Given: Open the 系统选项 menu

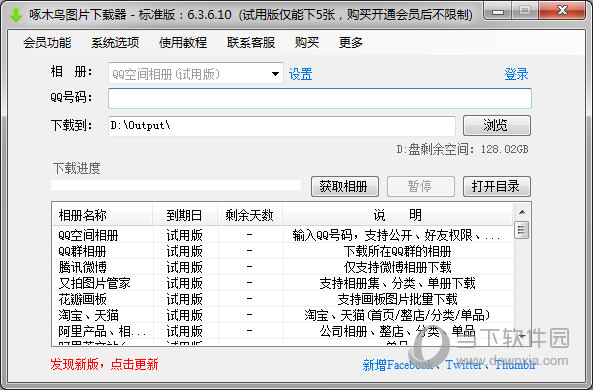Looking at the screenshot, I should (x=115, y=42).
